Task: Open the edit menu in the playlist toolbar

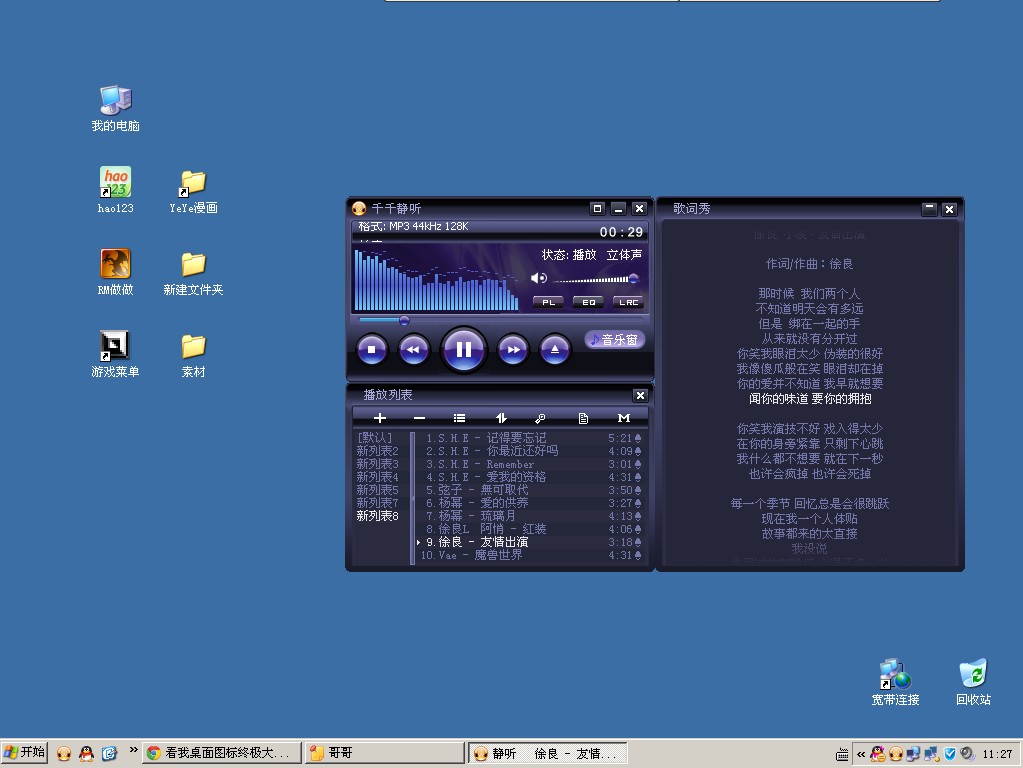Action: tap(583, 418)
